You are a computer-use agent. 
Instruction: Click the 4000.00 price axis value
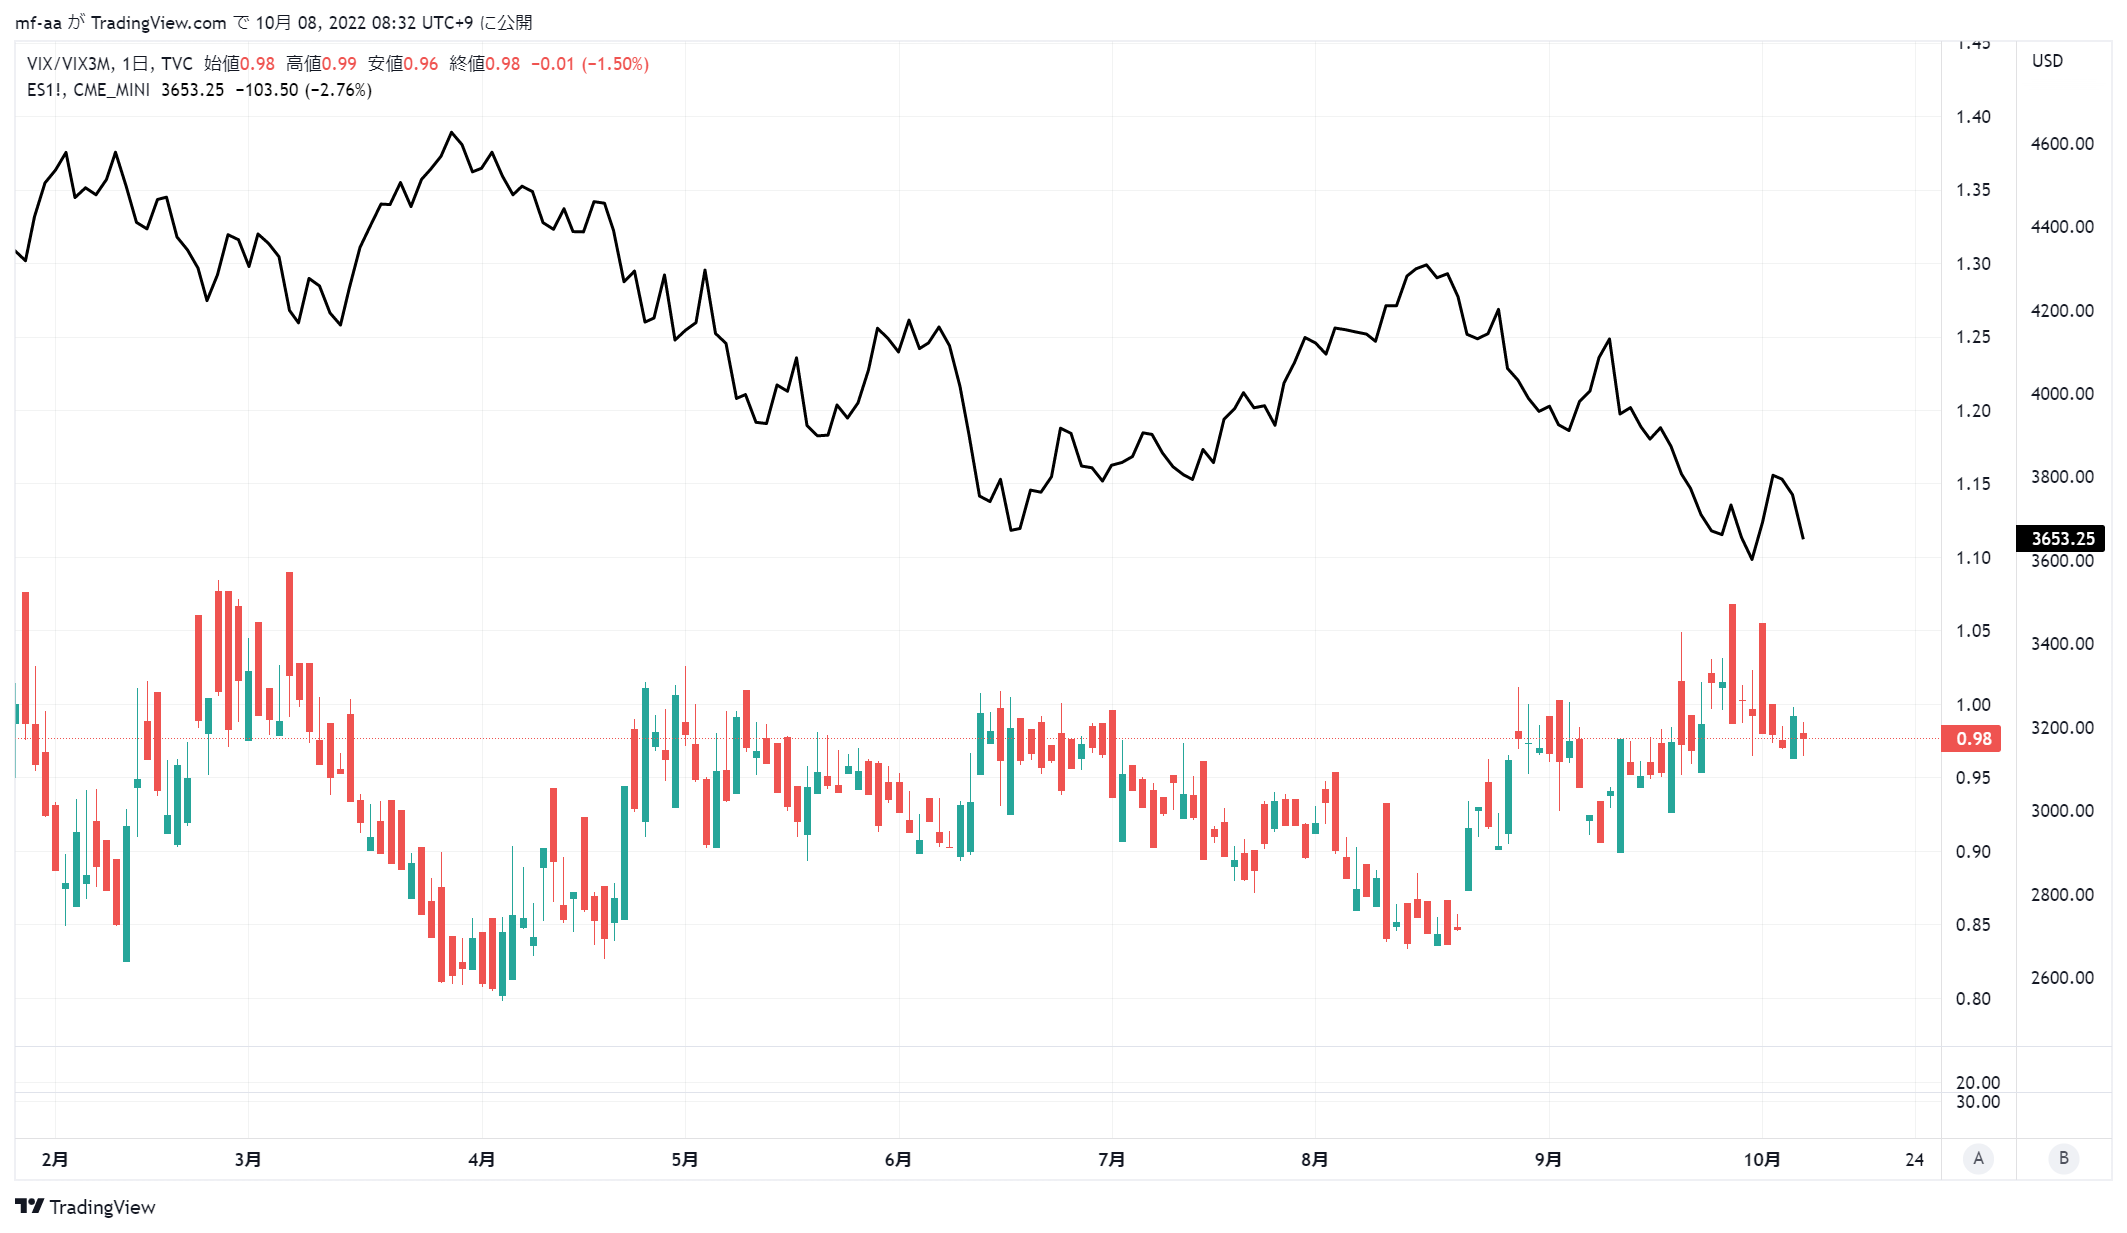coord(2062,394)
